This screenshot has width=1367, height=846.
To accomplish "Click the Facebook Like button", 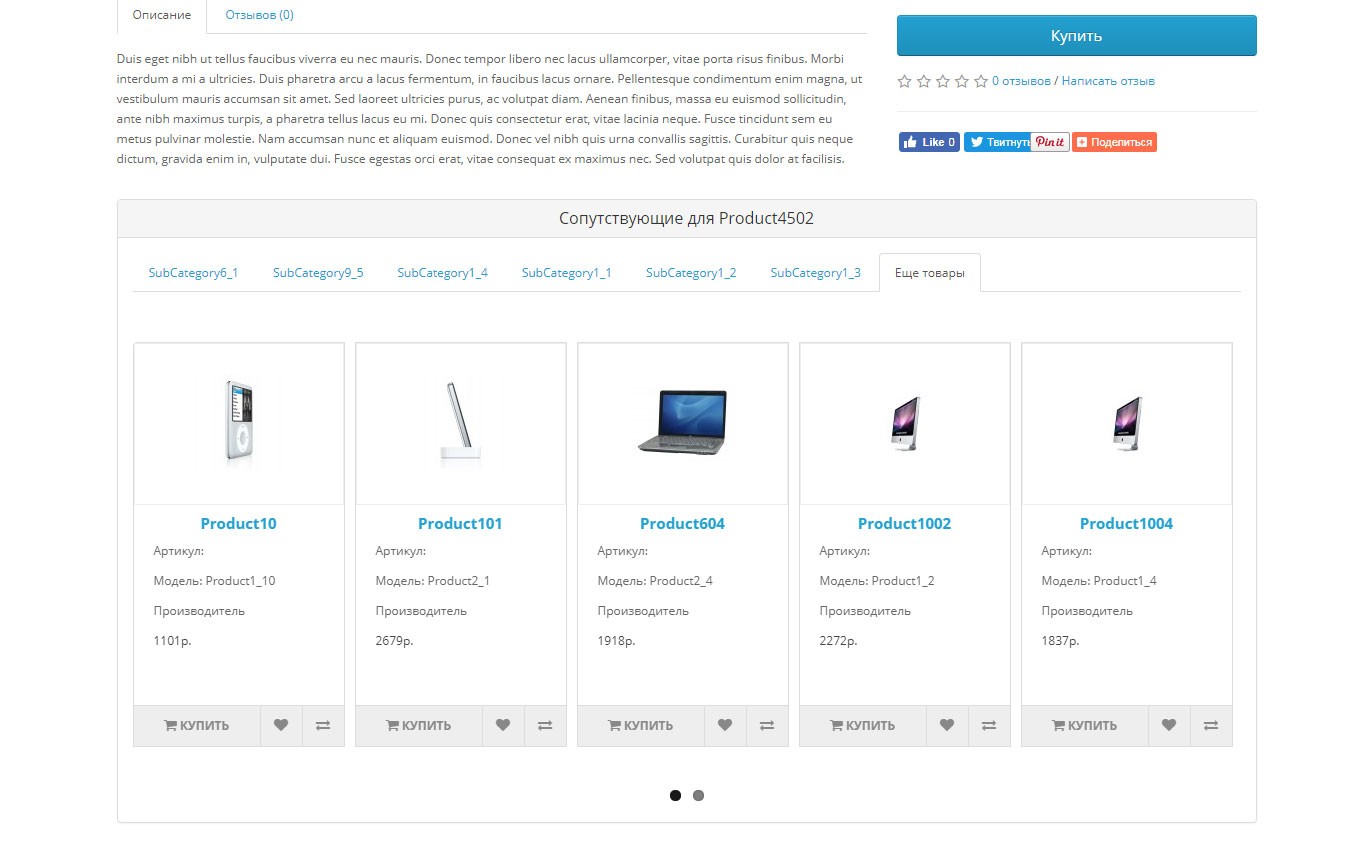I will point(929,142).
